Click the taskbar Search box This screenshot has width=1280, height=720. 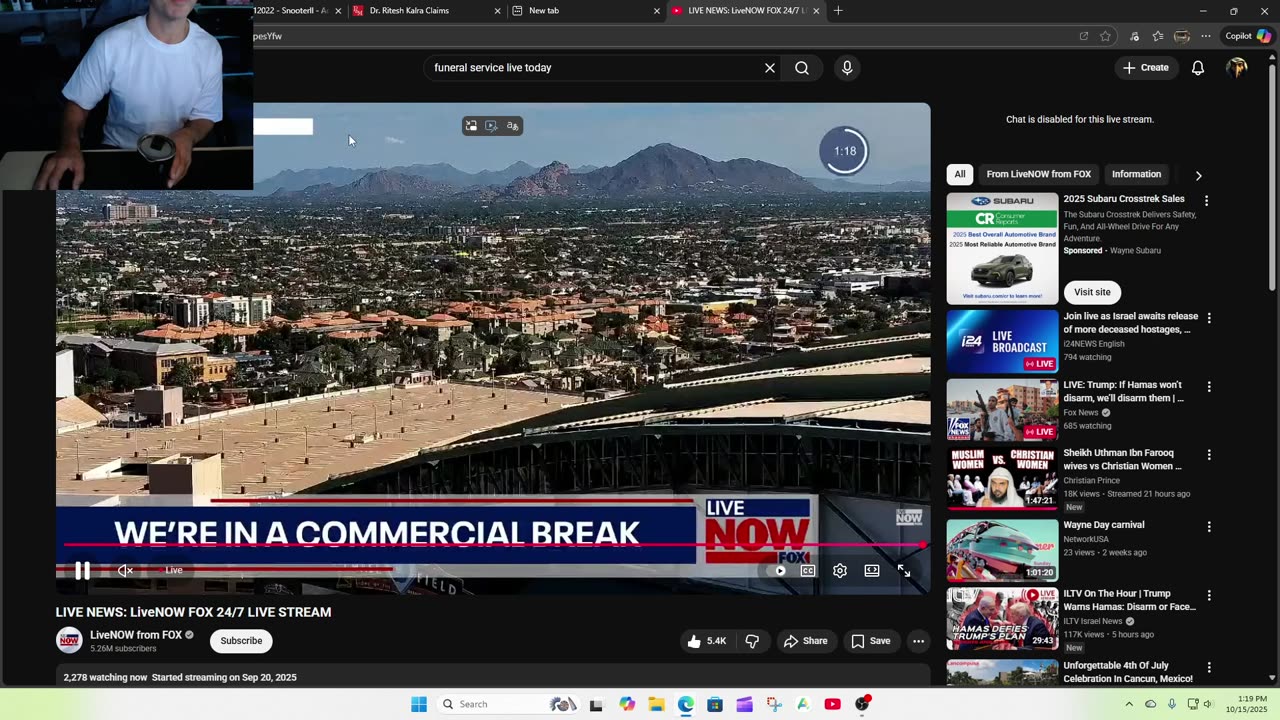click(510, 704)
